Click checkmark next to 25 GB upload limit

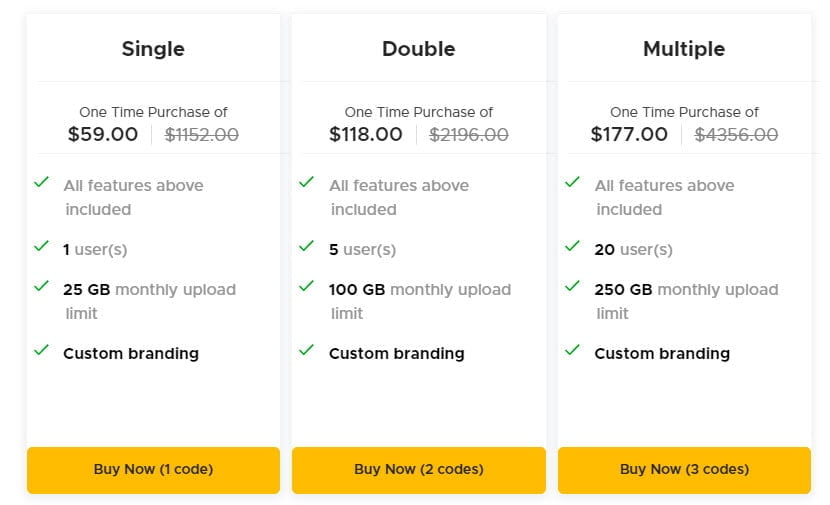coord(42,286)
